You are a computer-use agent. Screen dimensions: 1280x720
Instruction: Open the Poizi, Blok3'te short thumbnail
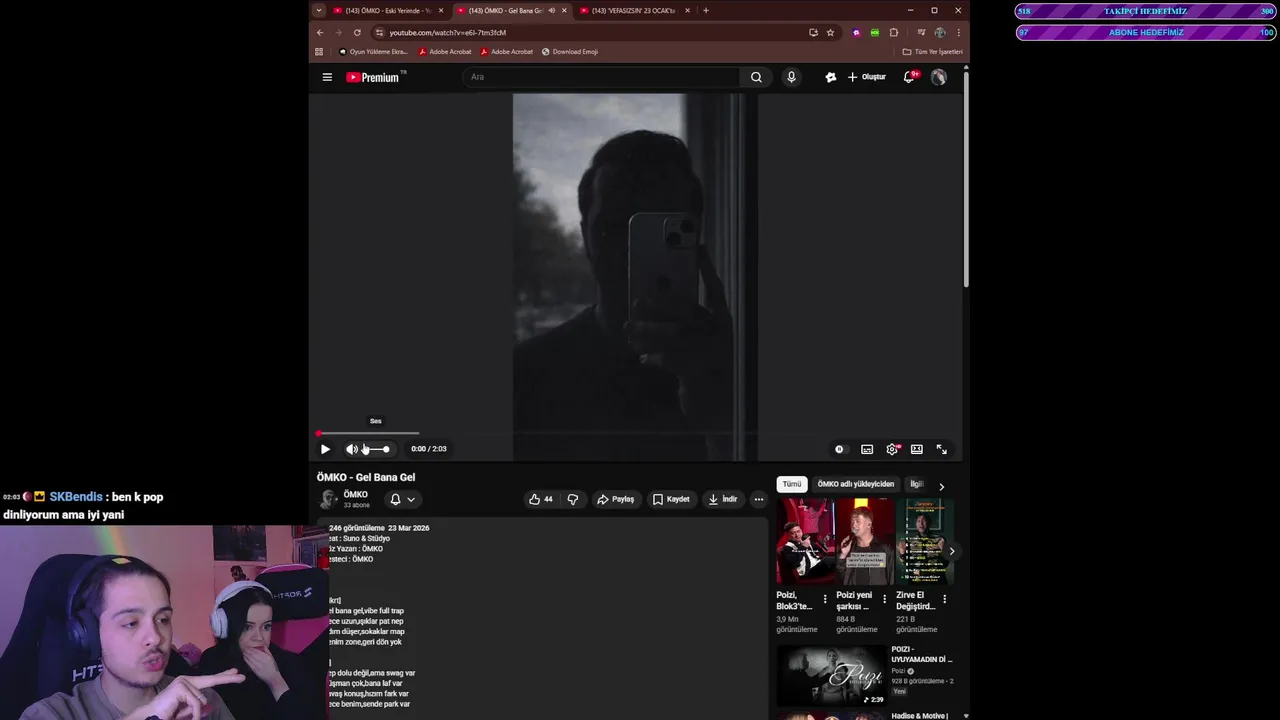pyautogui.click(x=805, y=541)
